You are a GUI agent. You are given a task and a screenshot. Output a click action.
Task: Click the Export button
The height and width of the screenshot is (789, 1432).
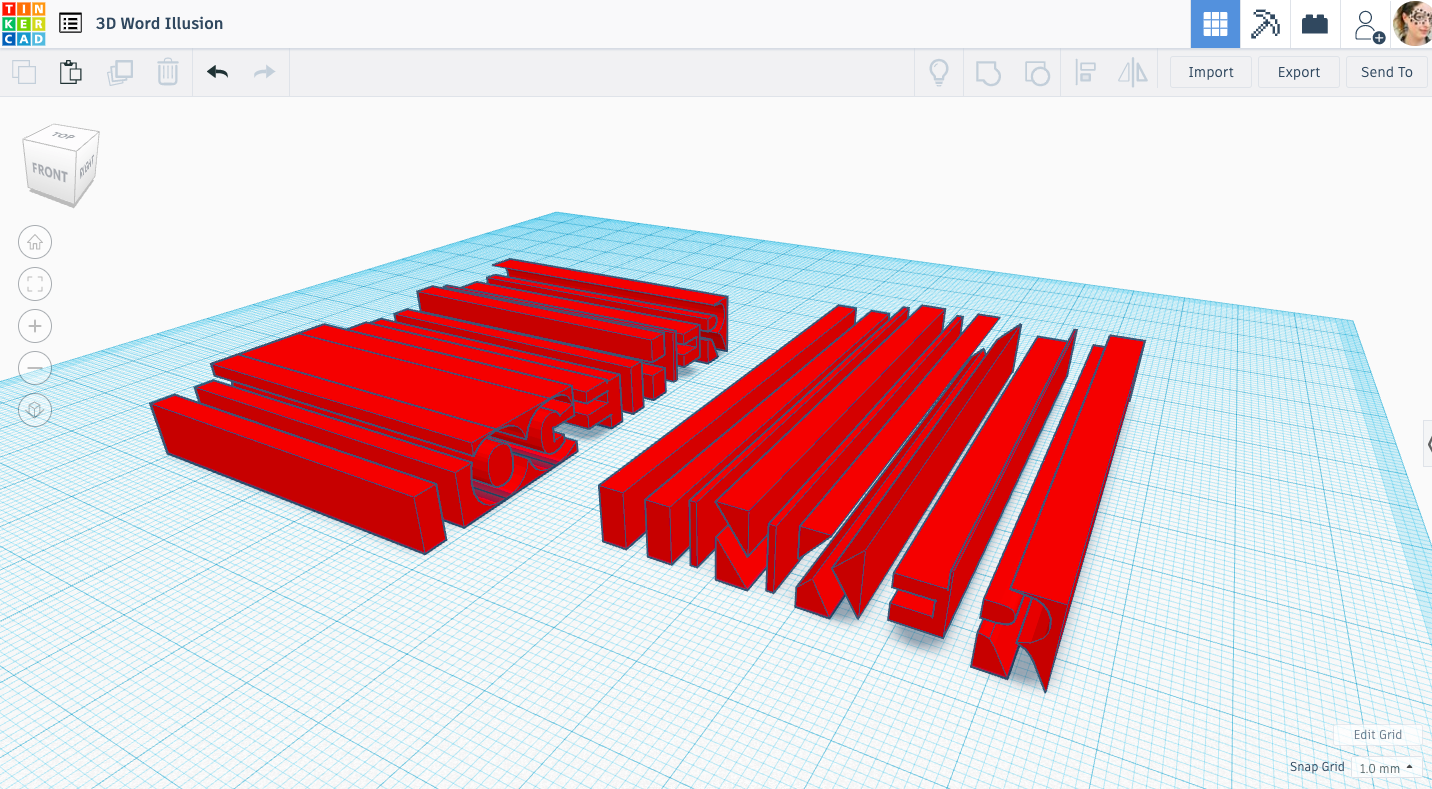coord(1299,72)
